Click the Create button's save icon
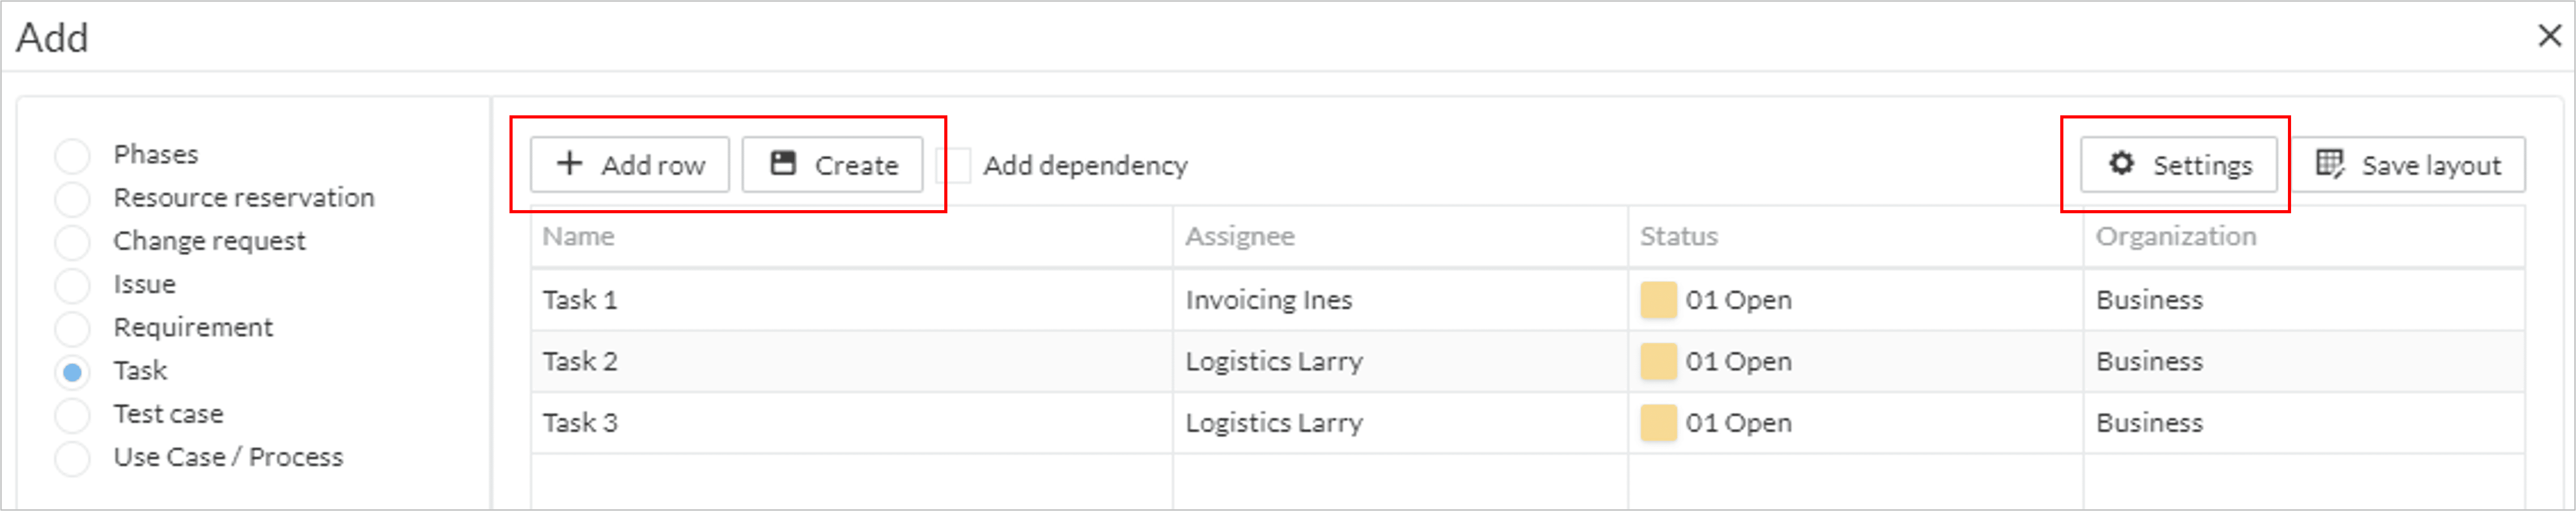Viewport: 2576px width, 511px height. 783,163
